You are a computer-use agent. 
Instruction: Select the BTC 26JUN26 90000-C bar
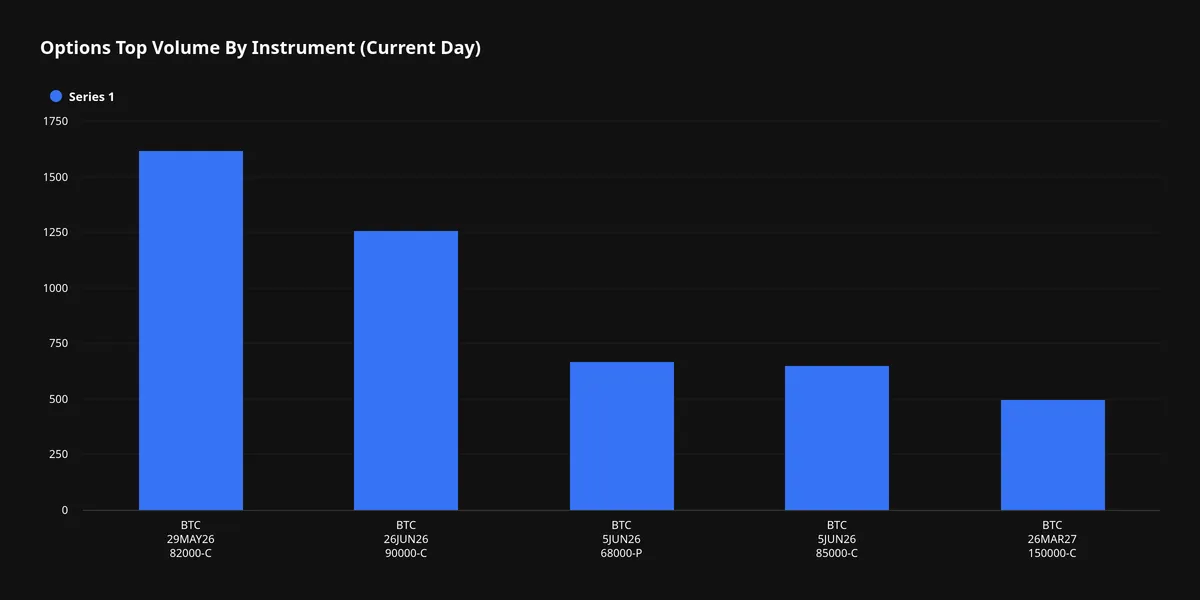(x=406, y=370)
